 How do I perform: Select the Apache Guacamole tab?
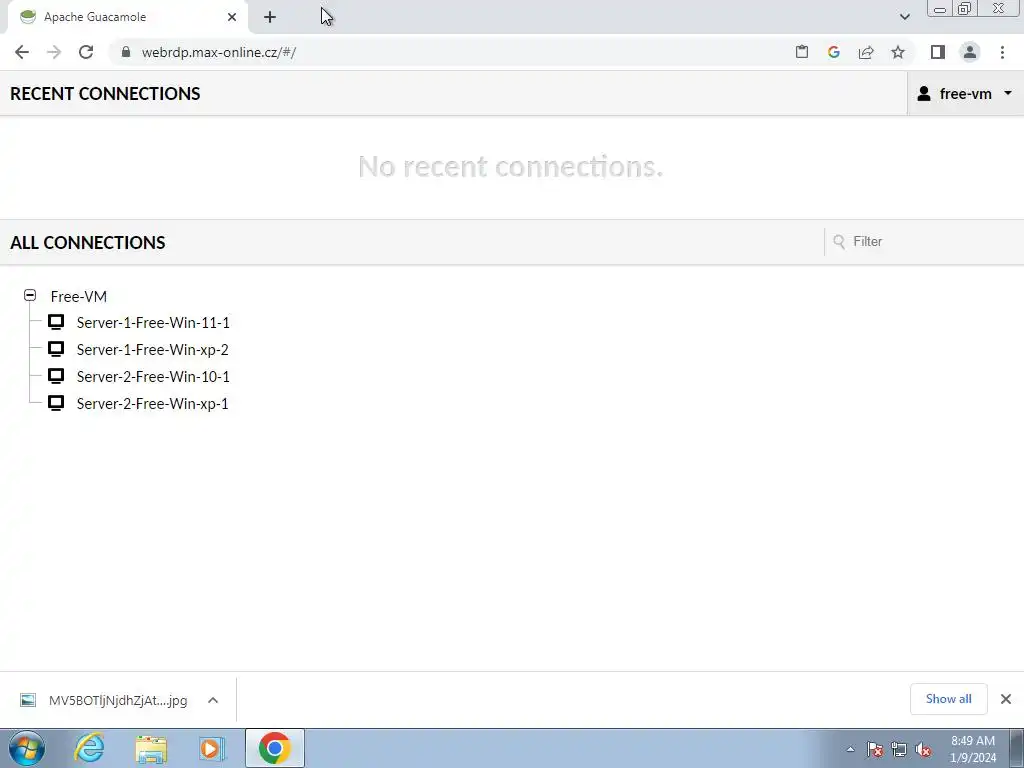[x=127, y=17]
